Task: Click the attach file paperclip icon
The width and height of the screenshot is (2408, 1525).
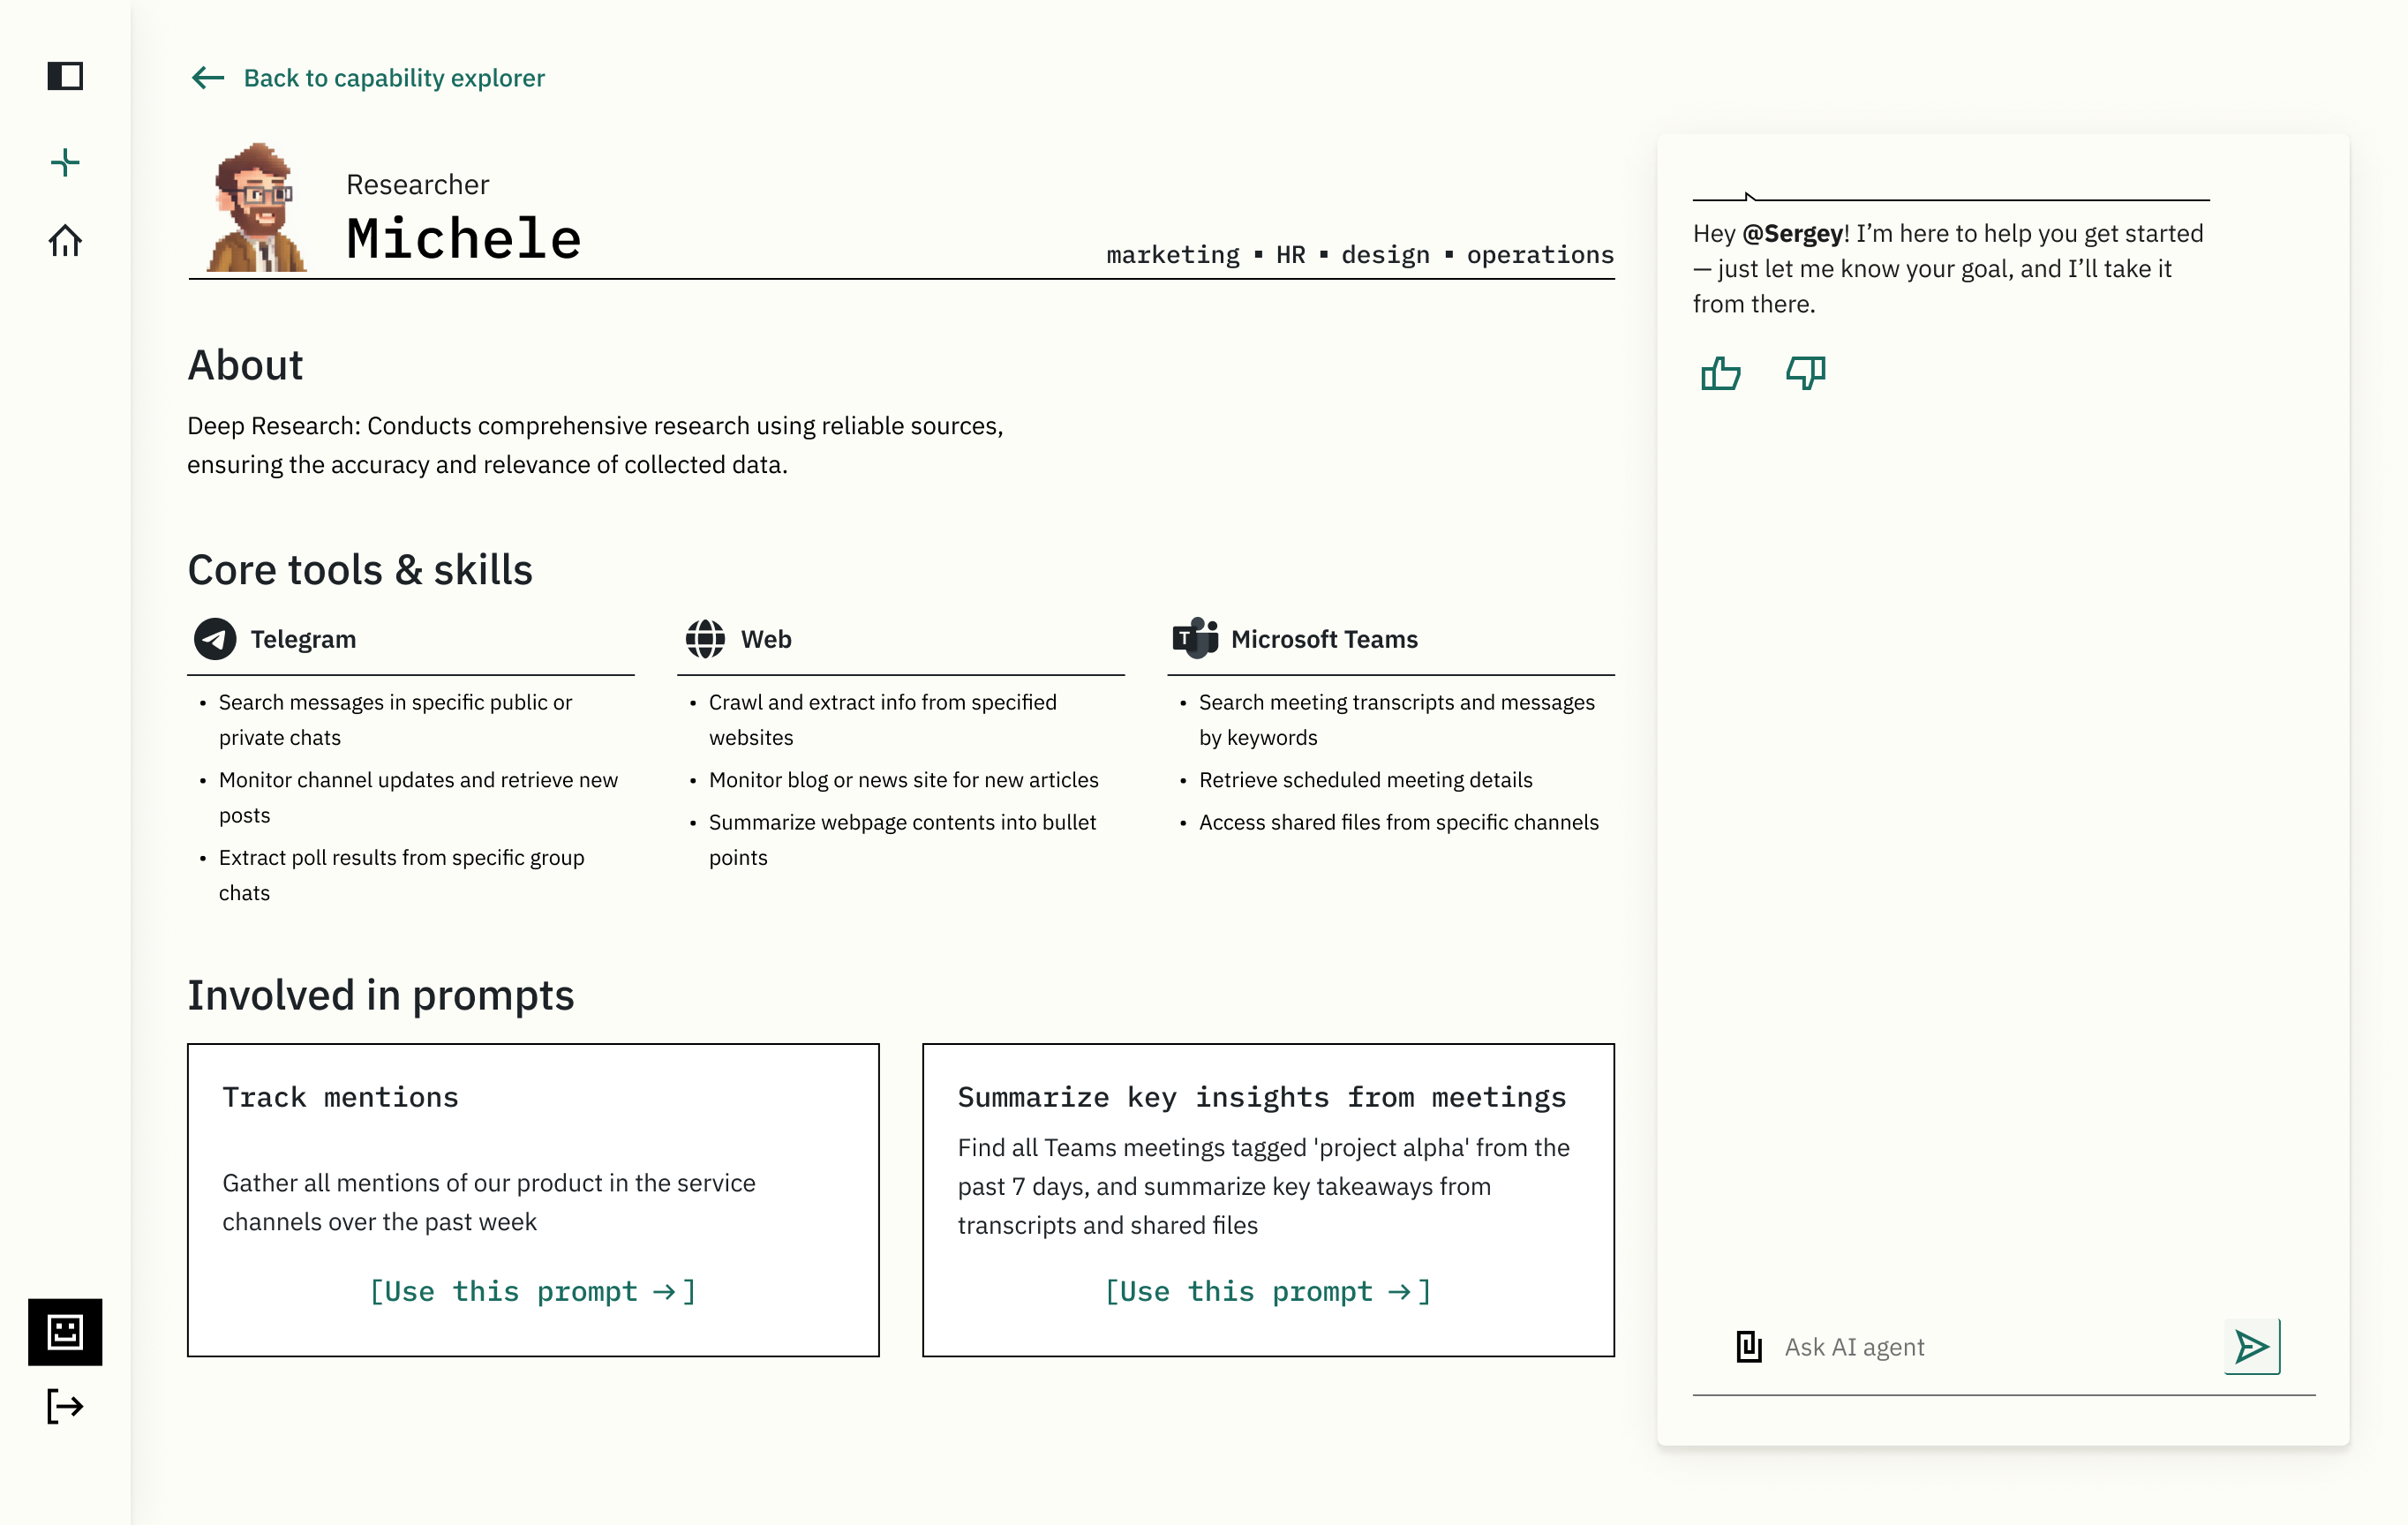Action: click(1749, 1346)
